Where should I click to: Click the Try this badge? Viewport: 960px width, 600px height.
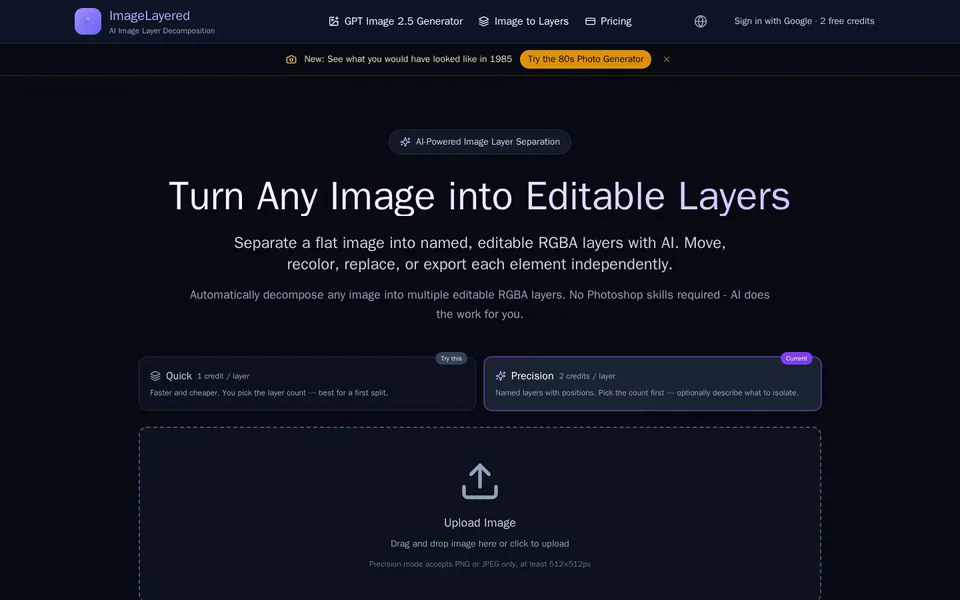451,358
